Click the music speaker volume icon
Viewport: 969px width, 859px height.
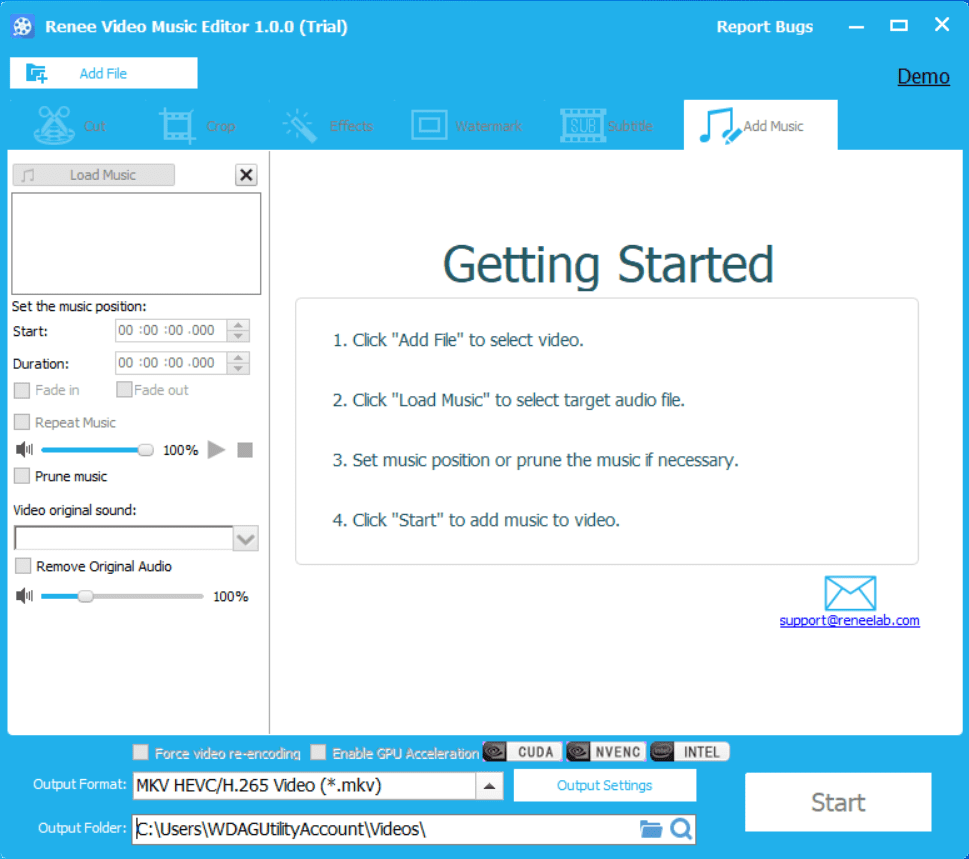[x=24, y=450]
